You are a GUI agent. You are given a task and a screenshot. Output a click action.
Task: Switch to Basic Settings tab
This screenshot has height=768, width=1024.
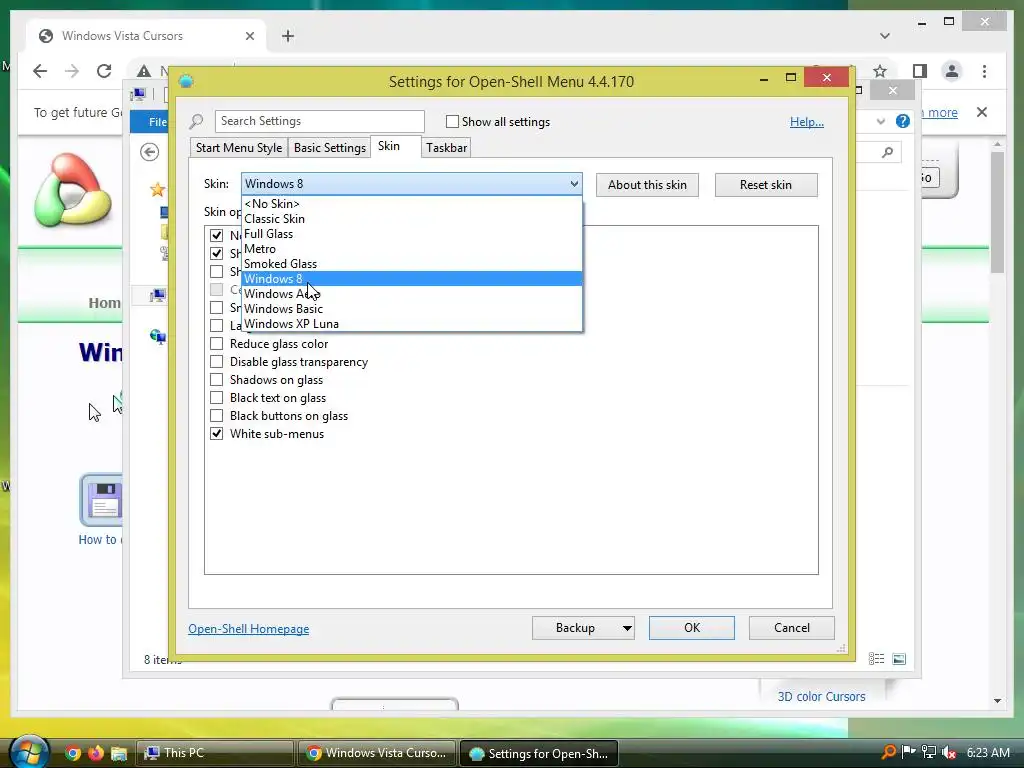pos(330,148)
